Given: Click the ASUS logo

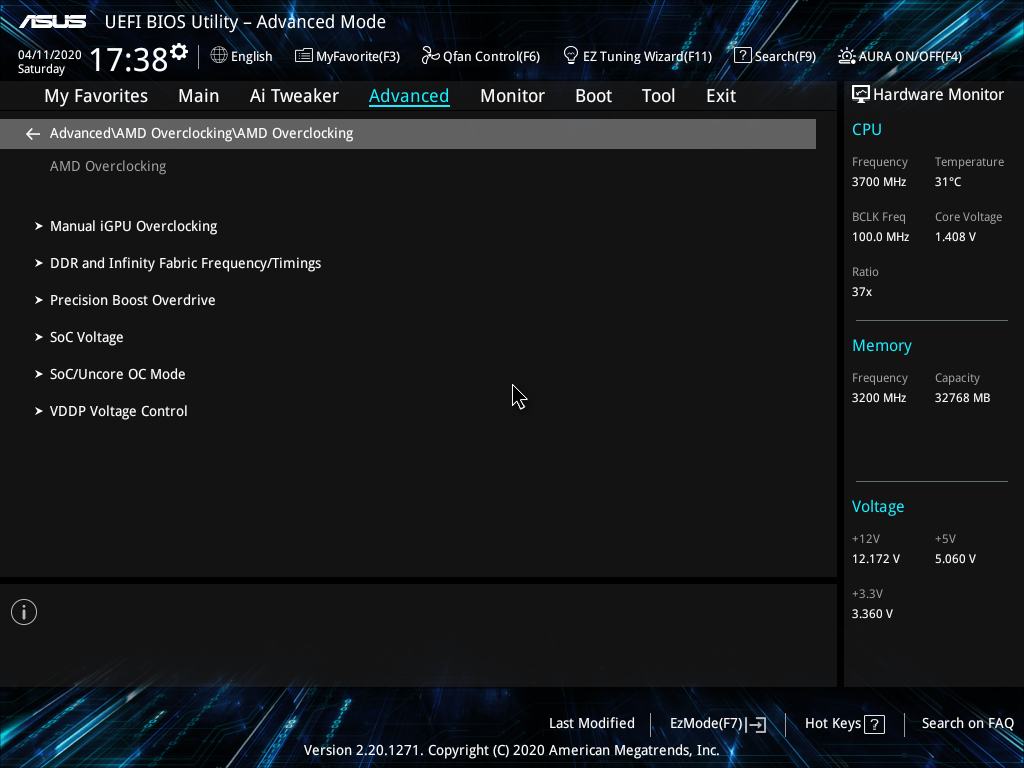Looking at the screenshot, I should [x=52, y=22].
